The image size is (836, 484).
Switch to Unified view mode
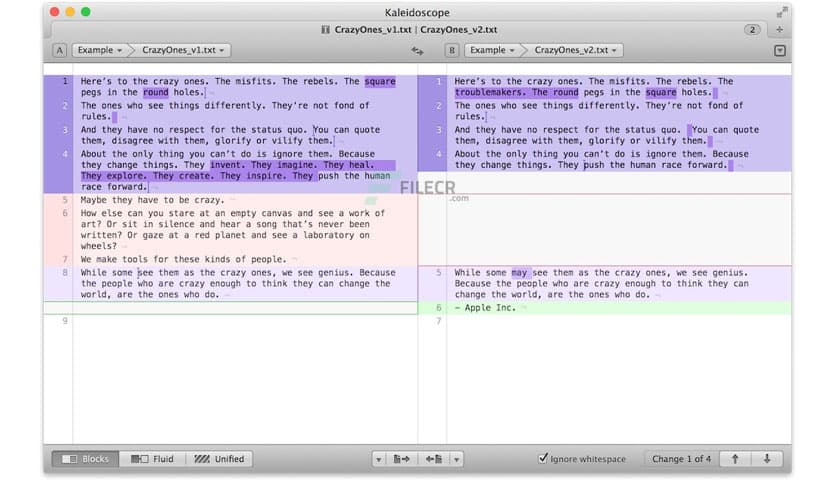pyautogui.click(x=218, y=459)
